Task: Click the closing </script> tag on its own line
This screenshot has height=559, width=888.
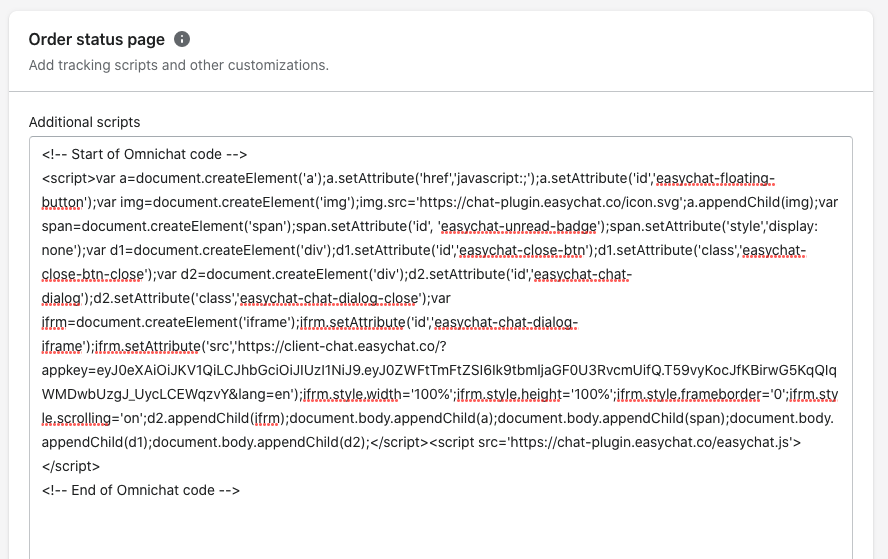Action: coord(71,466)
